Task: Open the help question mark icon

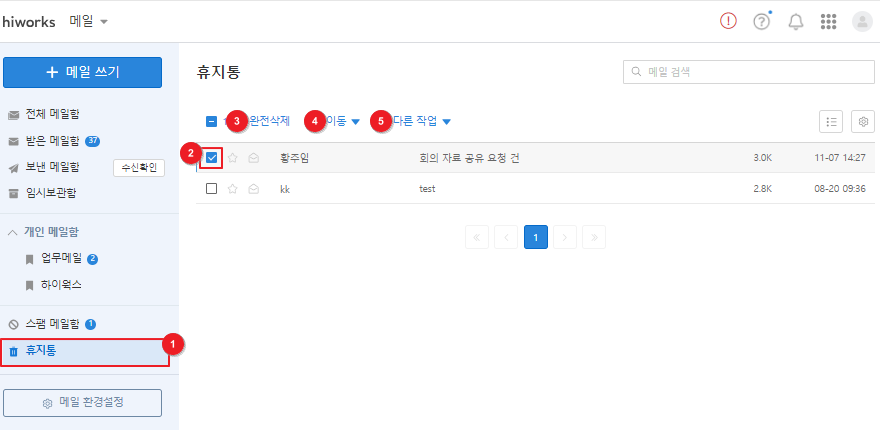Action: [x=761, y=21]
